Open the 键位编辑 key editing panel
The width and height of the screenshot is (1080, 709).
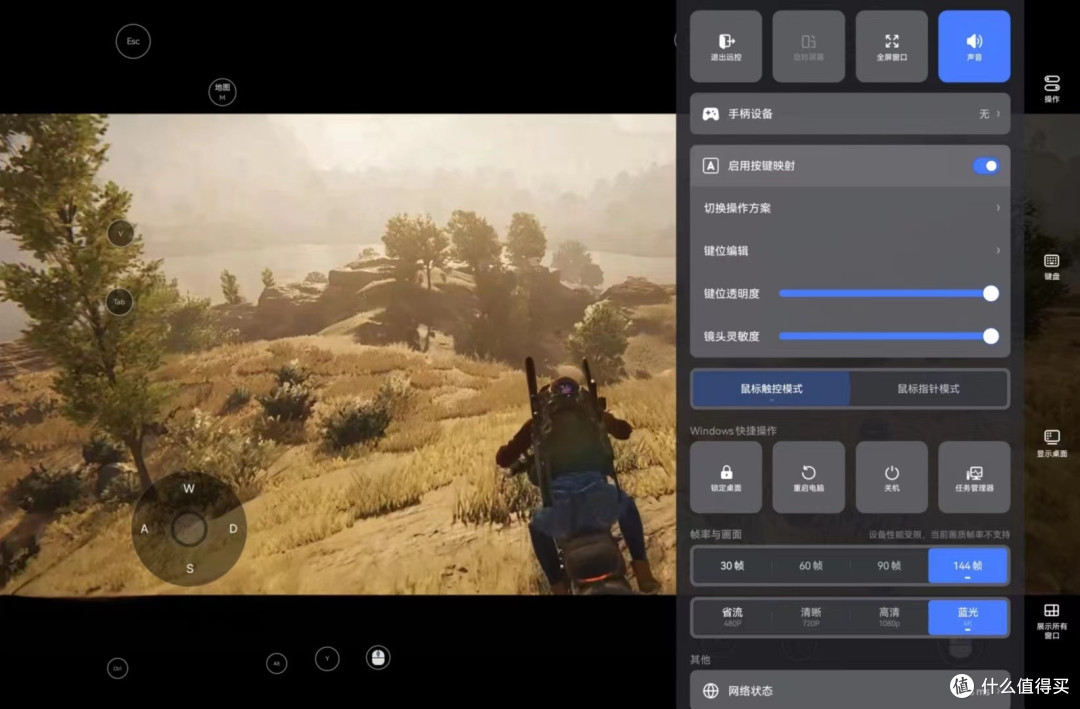[x=850, y=250]
